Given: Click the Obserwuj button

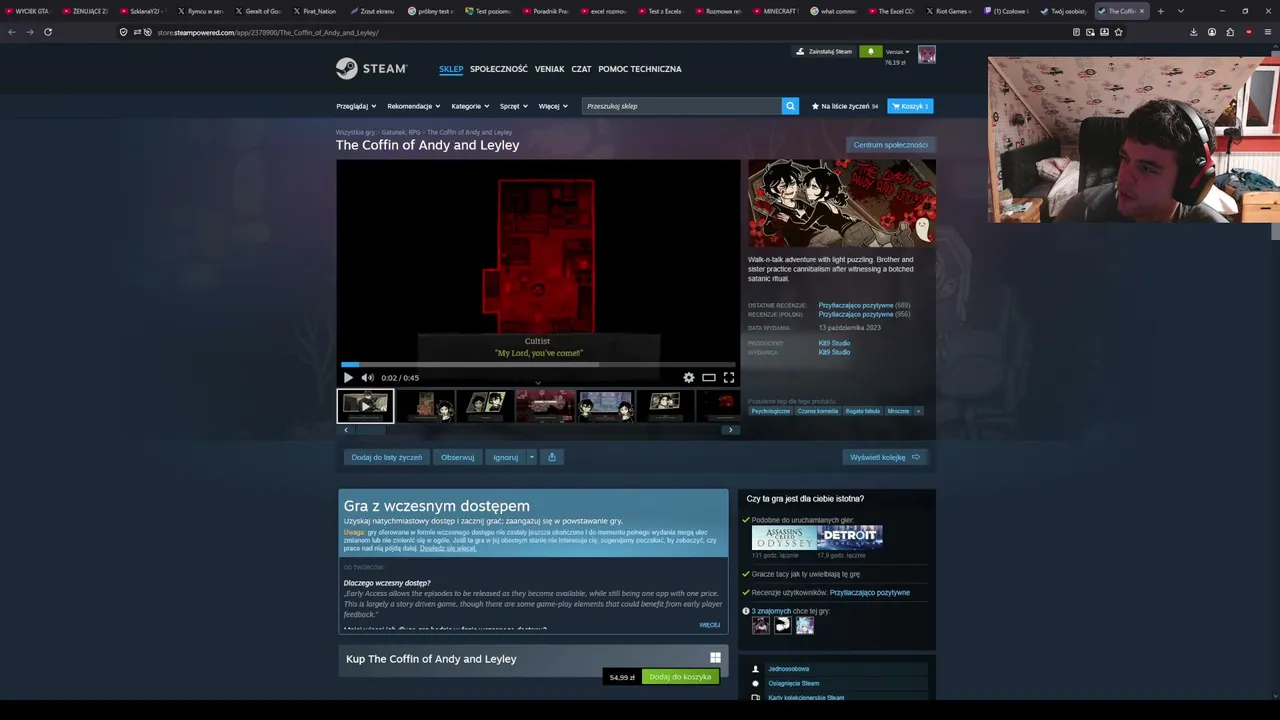Looking at the screenshot, I should [458, 457].
